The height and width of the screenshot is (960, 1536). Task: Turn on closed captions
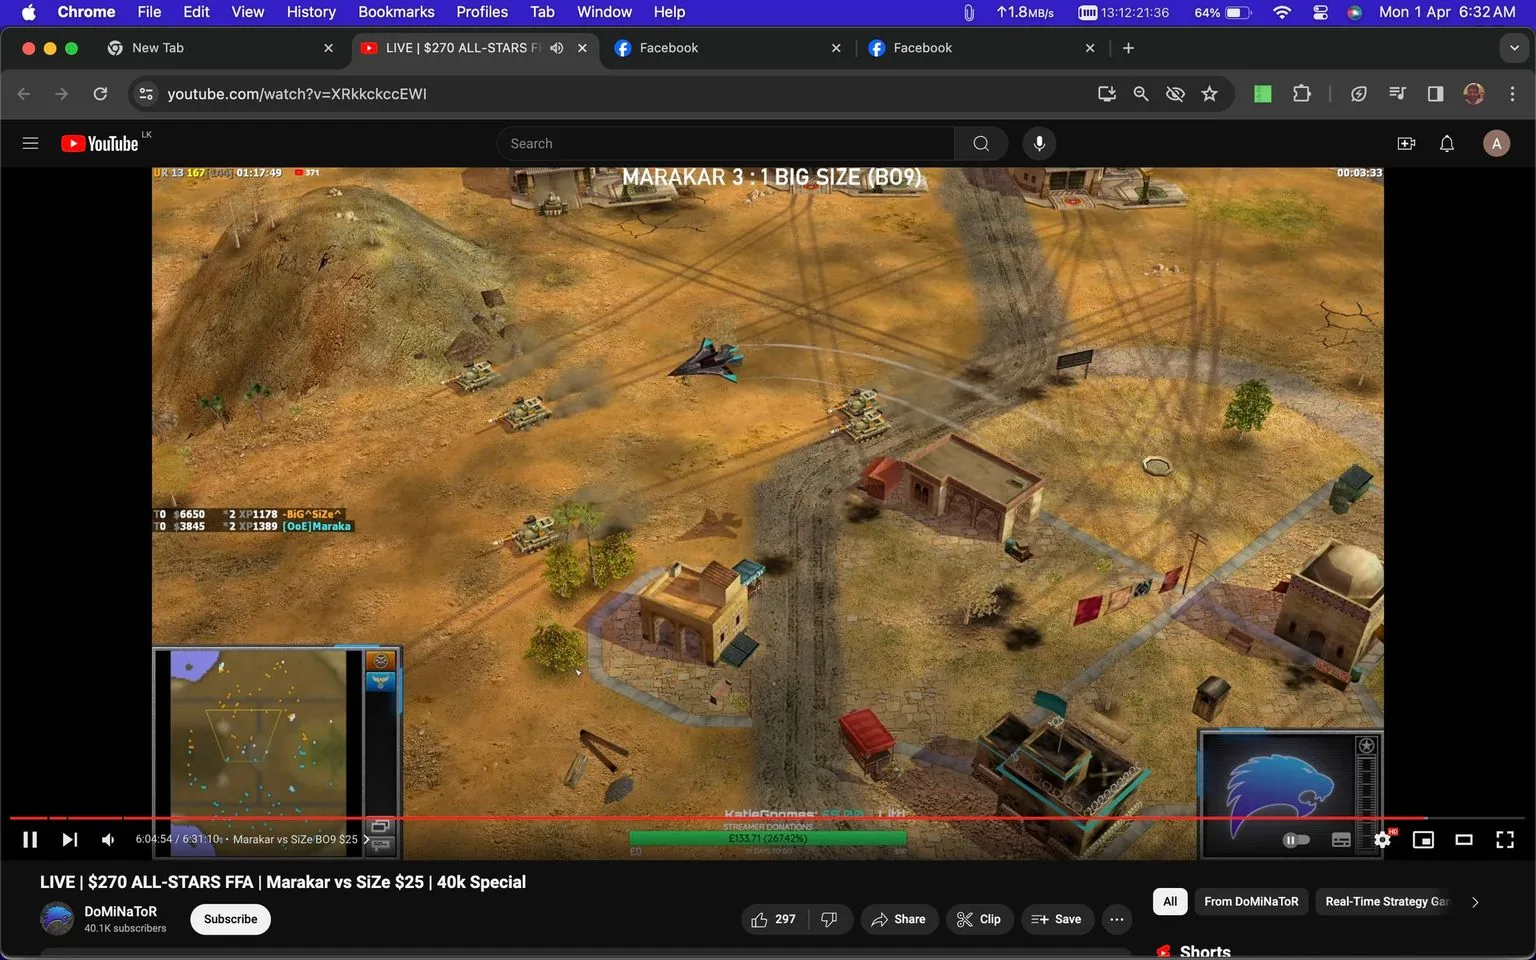1341,839
